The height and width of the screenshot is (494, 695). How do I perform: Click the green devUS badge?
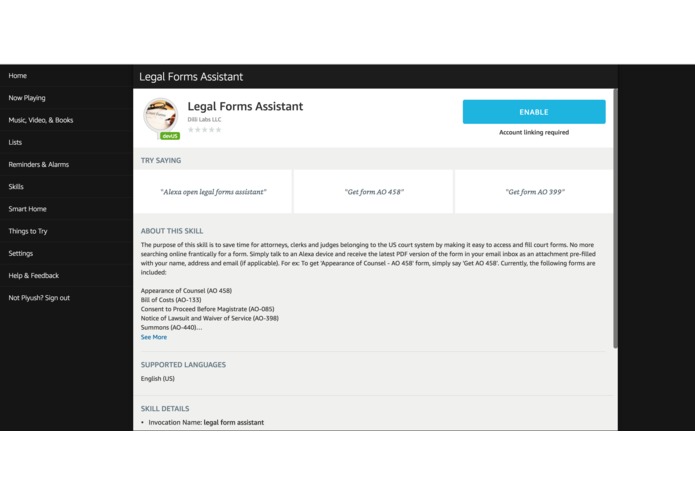[x=170, y=136]
